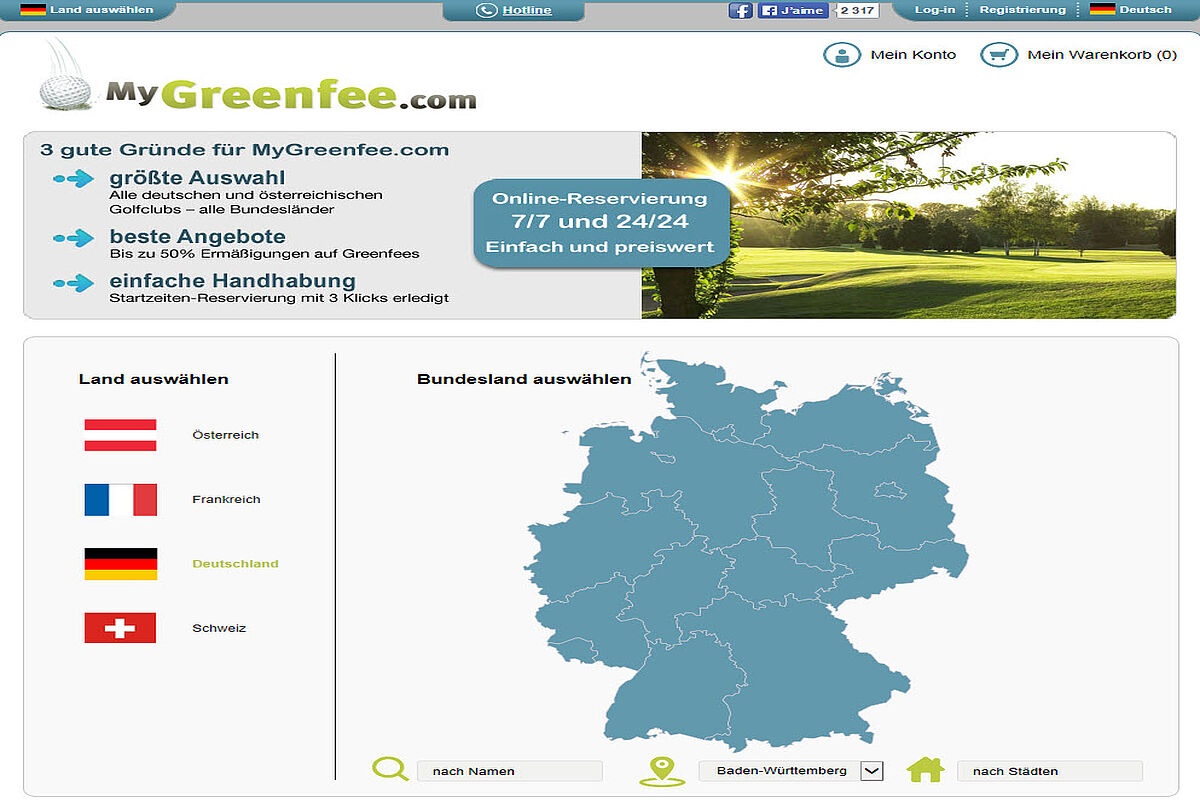This screenshot has width=1200, height=800.
Task: Click the Facebook logo icon in top bar
Action: coord(740,11)
